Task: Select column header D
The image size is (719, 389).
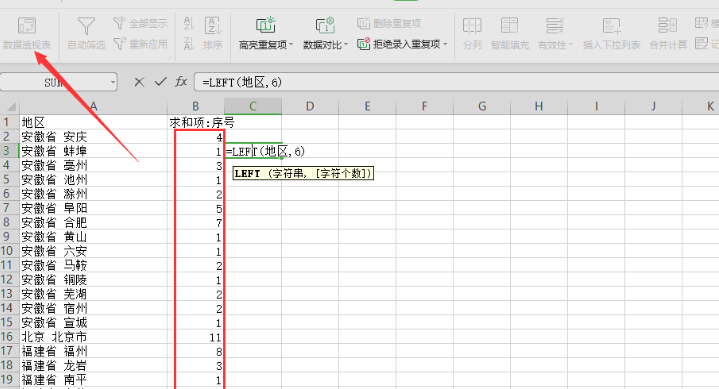Action: pyautogui.click(x=310, y=106)
